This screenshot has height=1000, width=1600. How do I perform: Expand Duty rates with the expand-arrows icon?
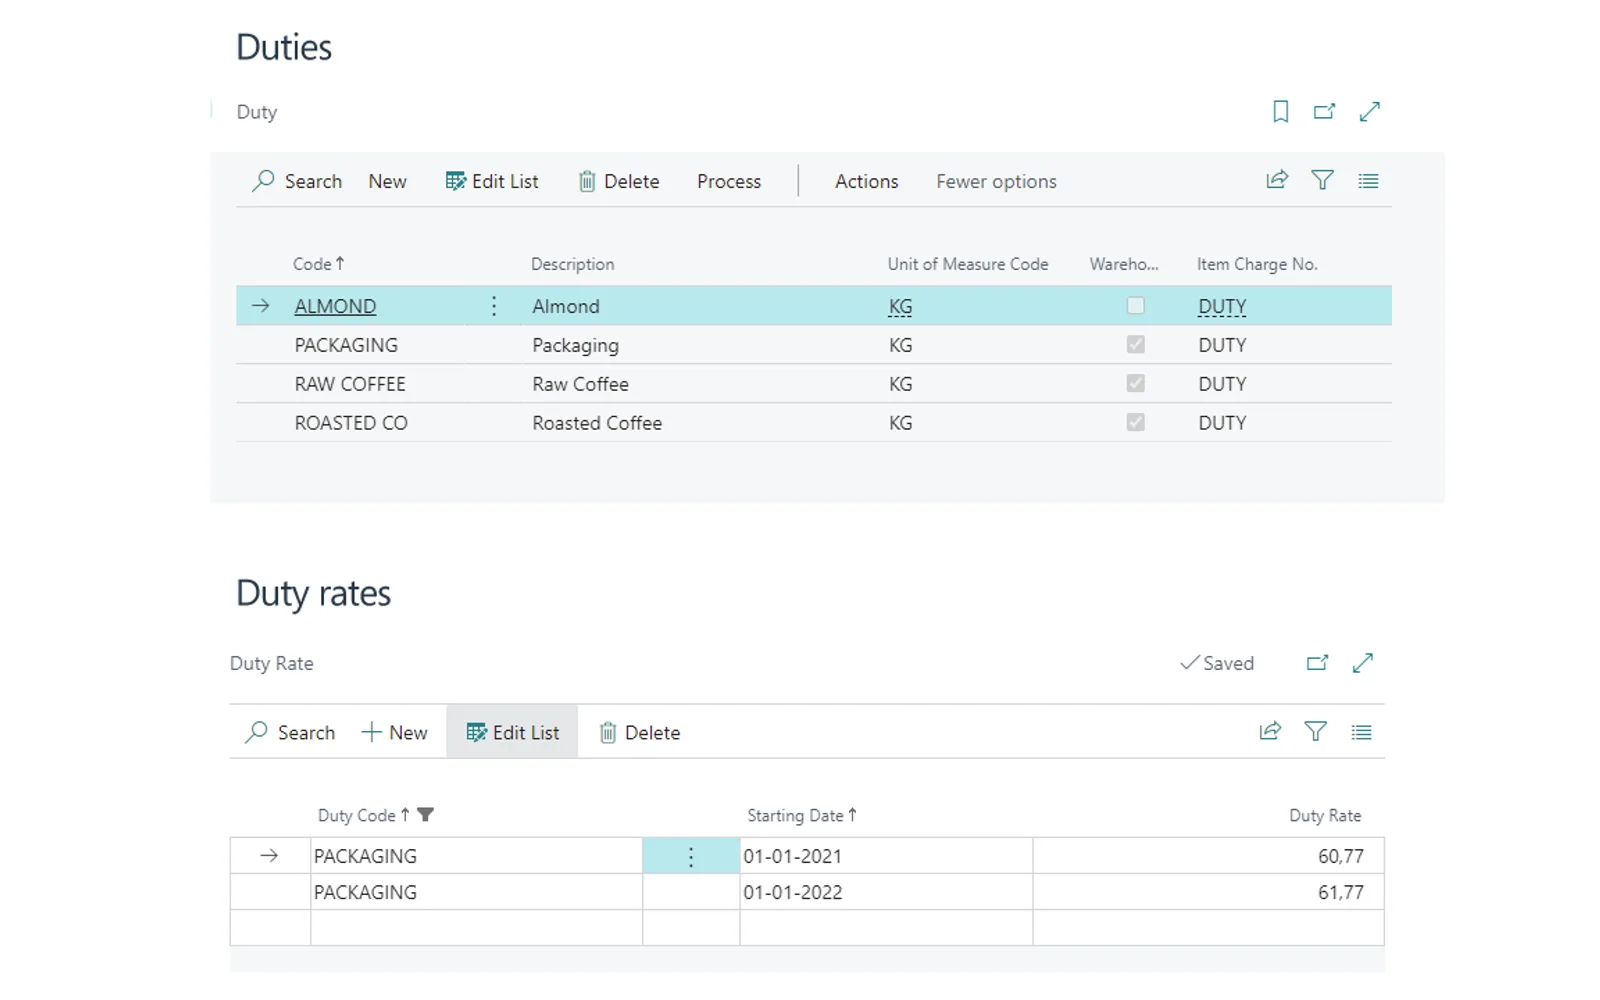[x=1363, y=663]
